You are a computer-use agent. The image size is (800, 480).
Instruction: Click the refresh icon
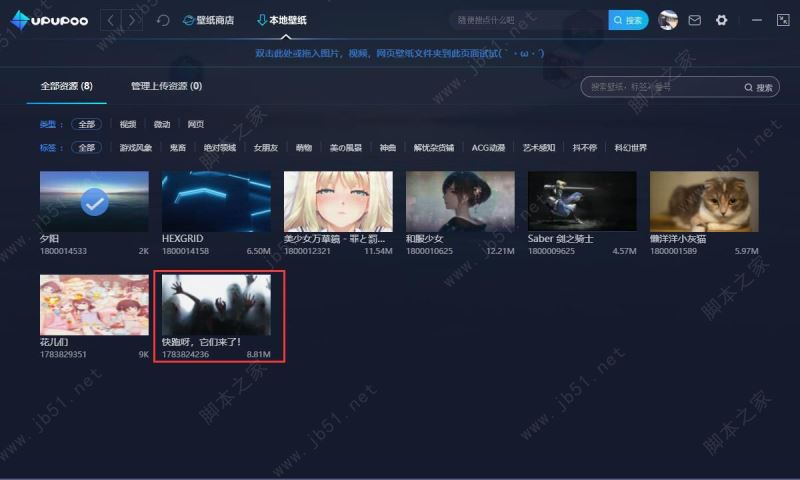(163, 20)
